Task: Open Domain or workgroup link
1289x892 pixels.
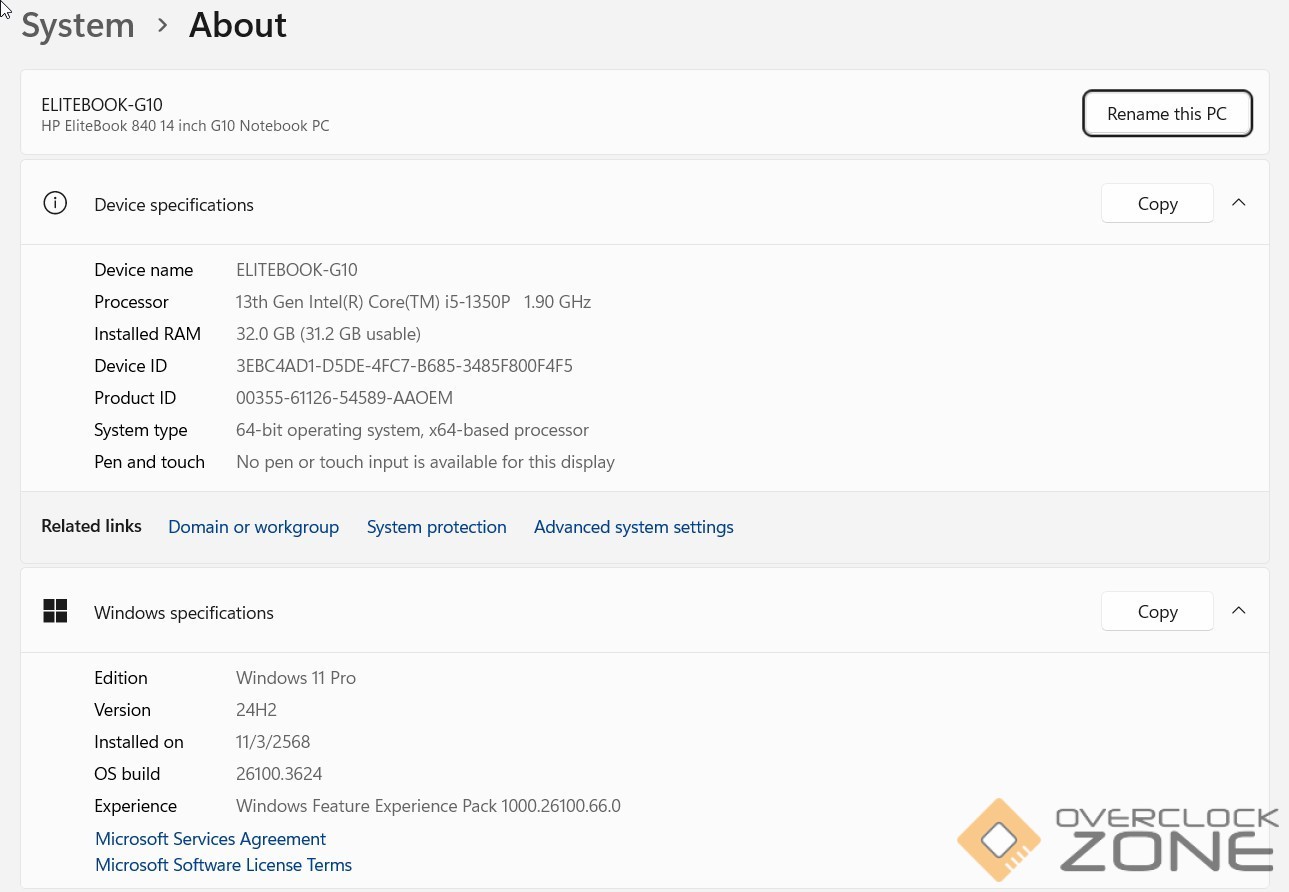Action: pos(253,527)
